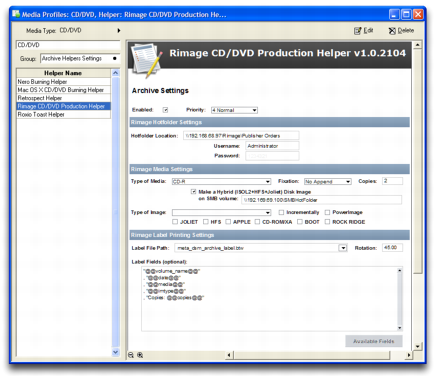Click the Helper Name column header
435x377 pixels.
pos(63,73)
